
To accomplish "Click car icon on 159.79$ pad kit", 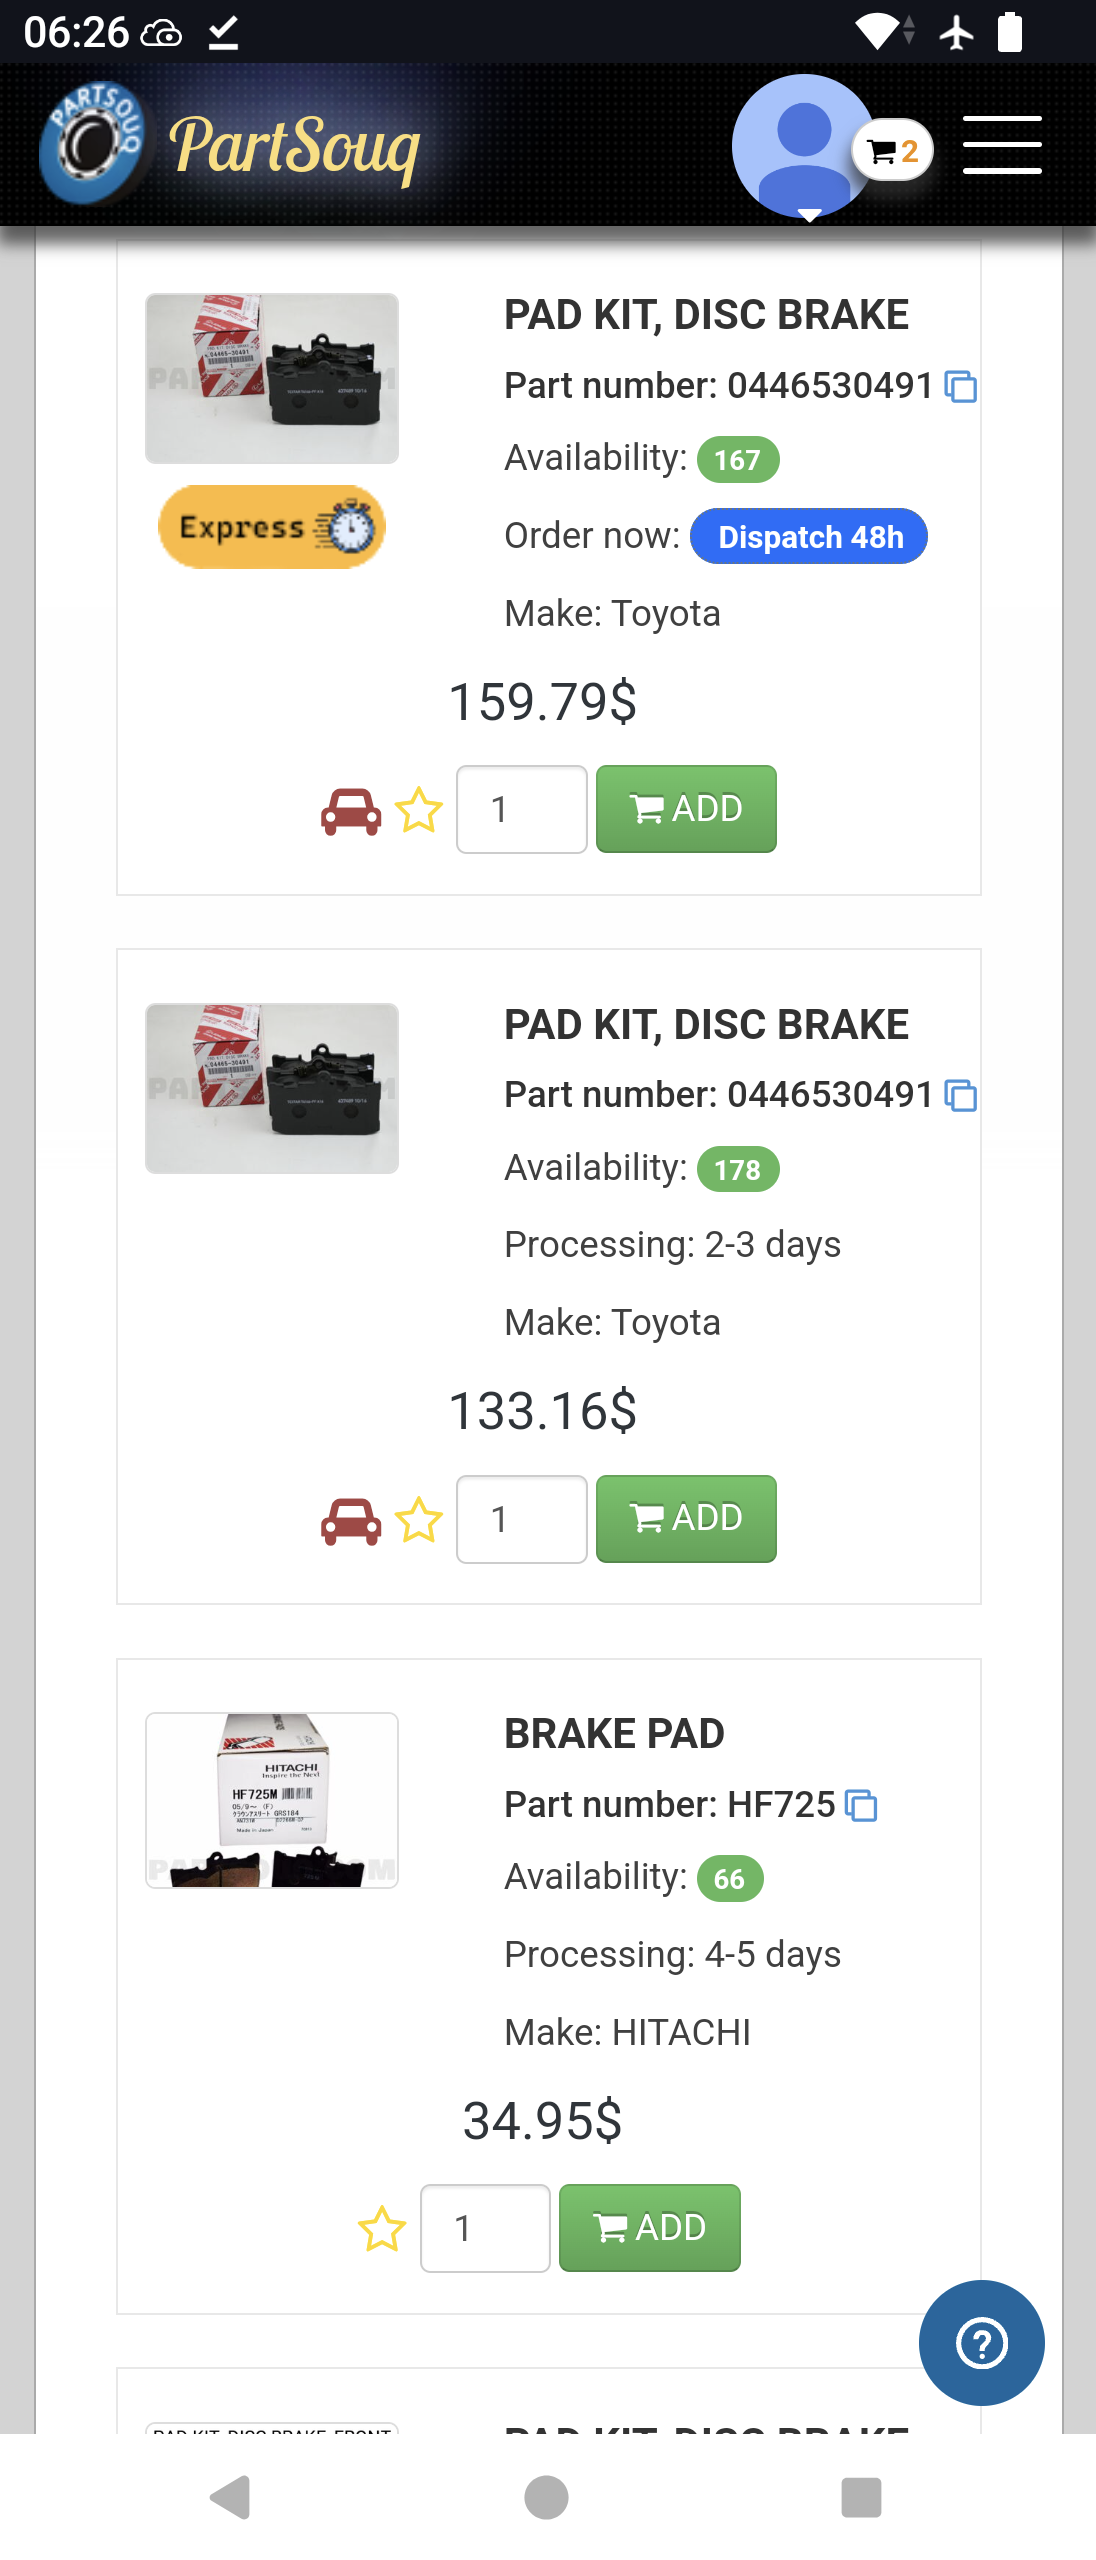I will coord(351,810).
